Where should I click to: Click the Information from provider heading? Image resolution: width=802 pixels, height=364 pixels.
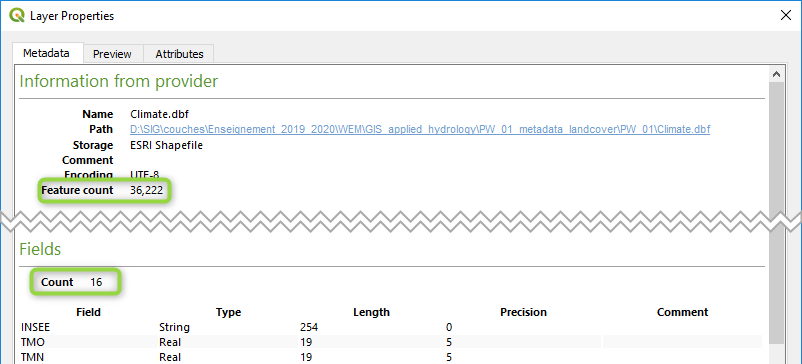coord(119,81)
